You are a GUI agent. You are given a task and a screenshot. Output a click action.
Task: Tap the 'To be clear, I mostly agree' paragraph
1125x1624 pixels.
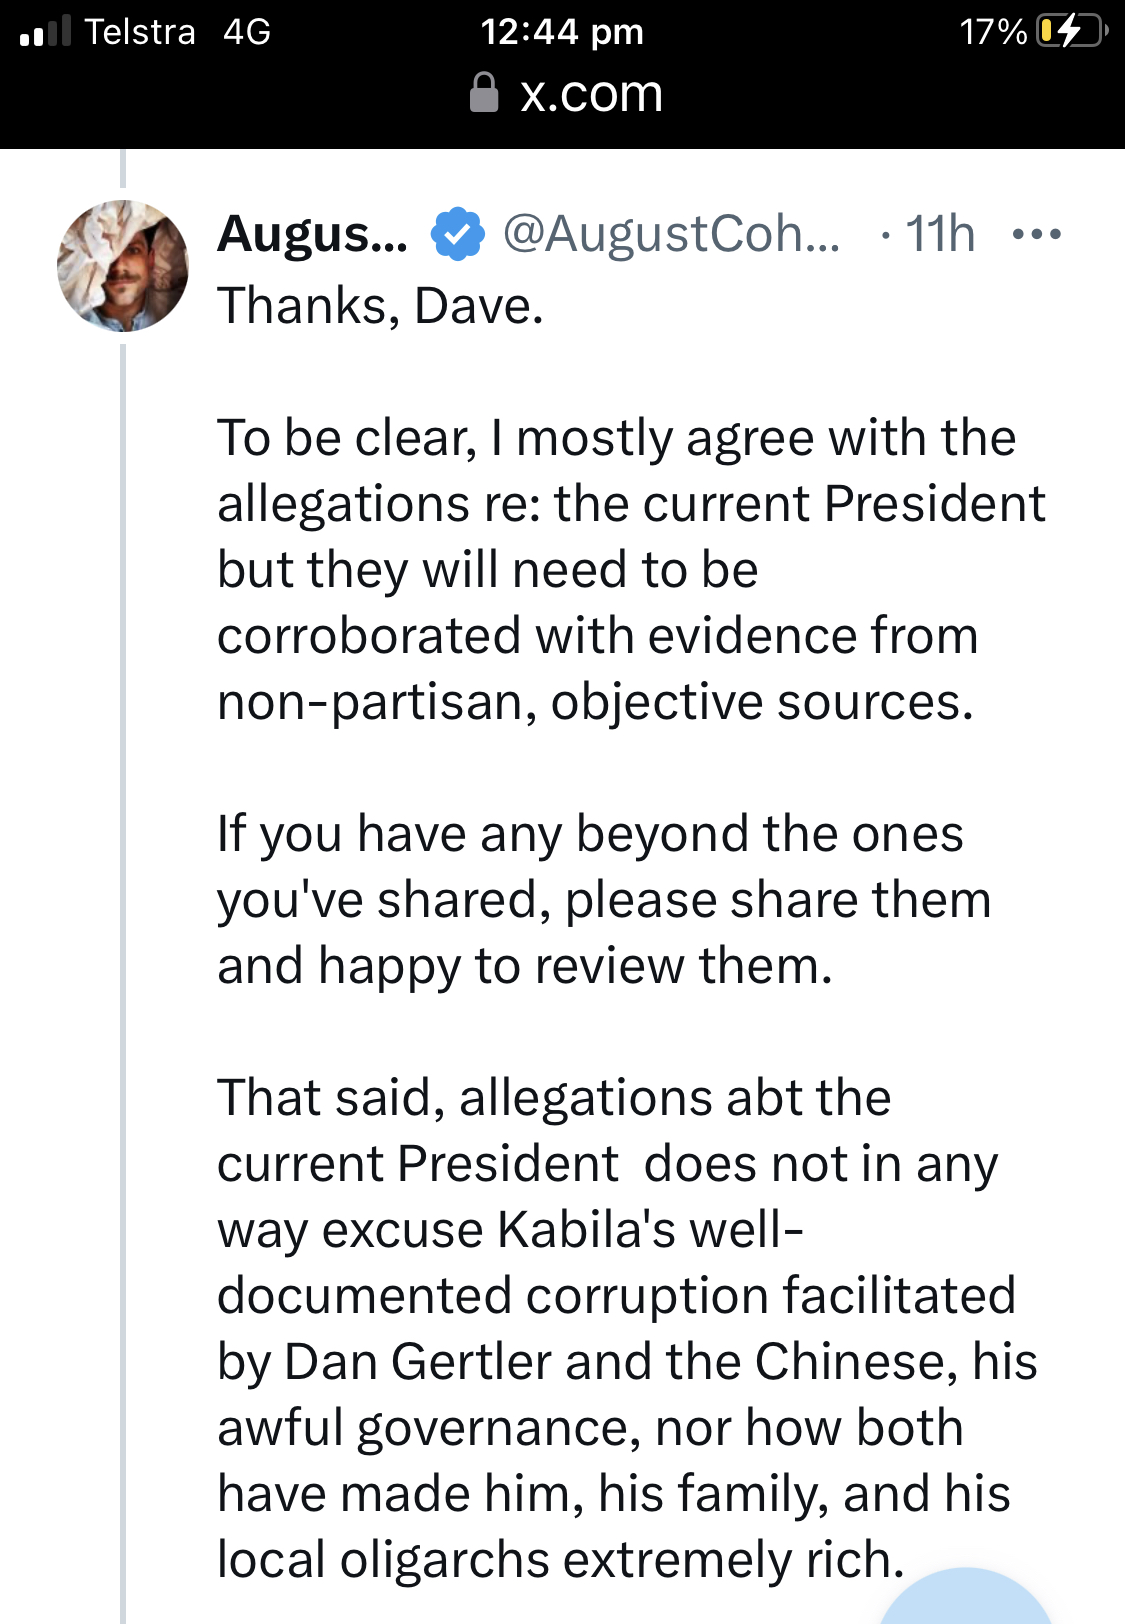(631, 570)
